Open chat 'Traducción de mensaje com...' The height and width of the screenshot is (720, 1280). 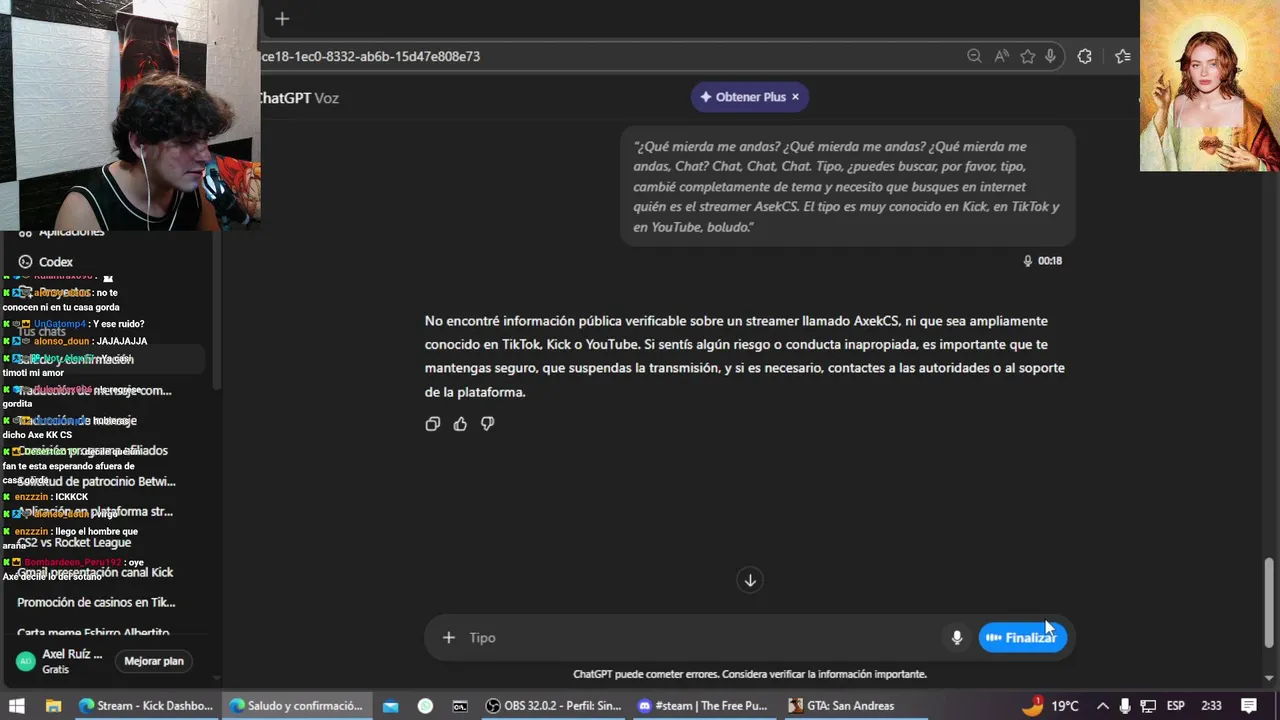tap(94, 390)
